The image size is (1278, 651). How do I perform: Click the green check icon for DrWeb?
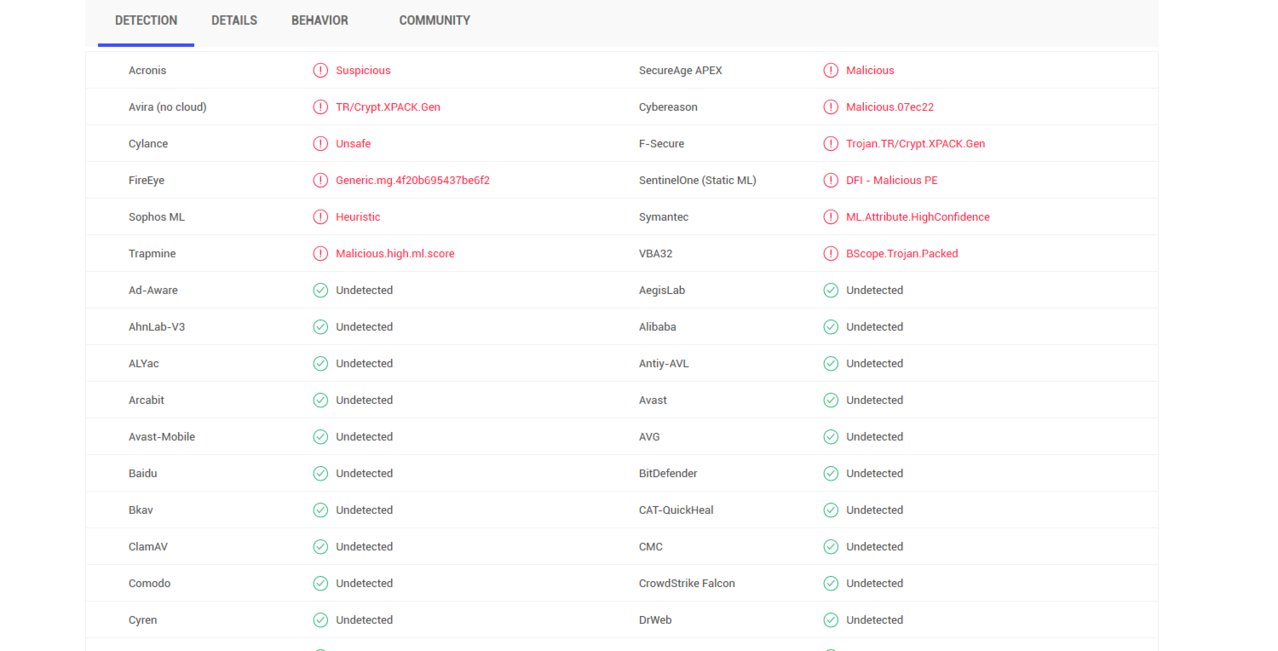830,620
